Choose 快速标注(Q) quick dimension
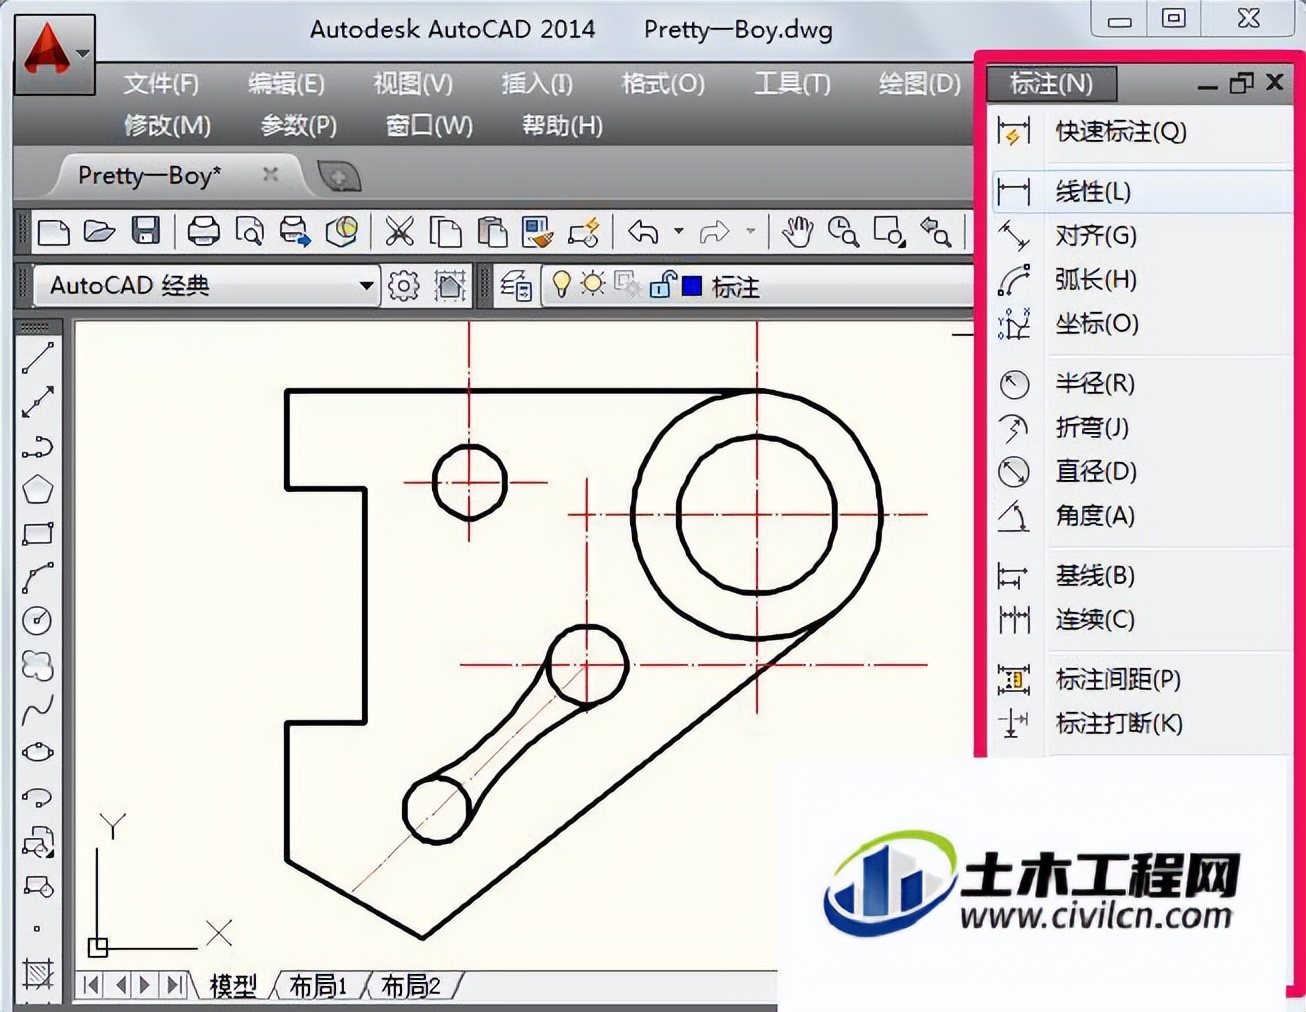 [1141, 131]
